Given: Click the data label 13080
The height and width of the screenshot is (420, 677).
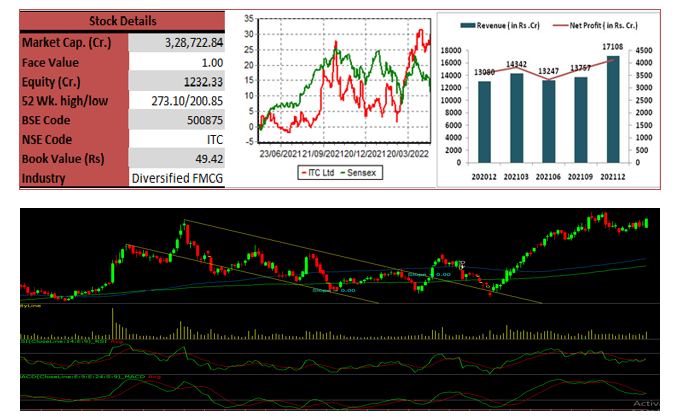Looking at the screenshot, I should 484,72.
